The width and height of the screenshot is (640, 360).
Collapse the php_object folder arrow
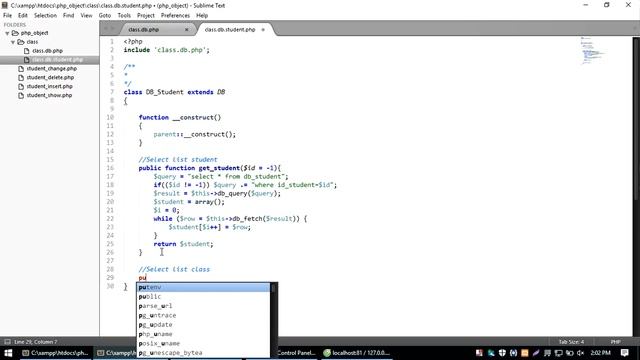click(x=7, y=33)
